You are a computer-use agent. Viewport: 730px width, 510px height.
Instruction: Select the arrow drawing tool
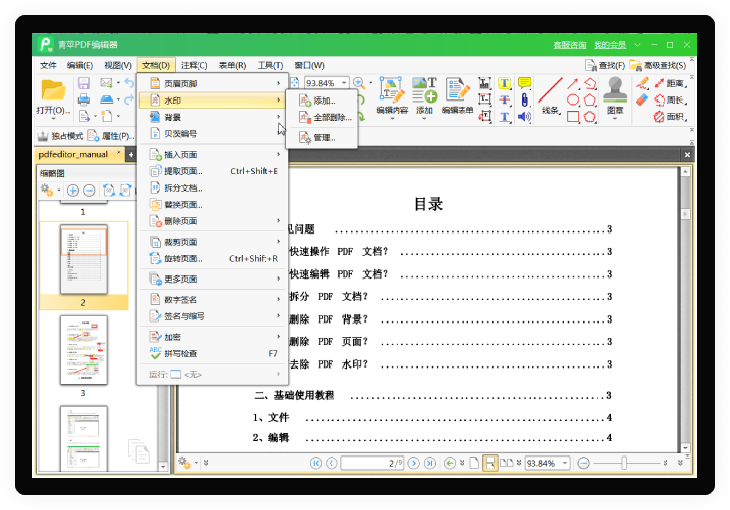[x=573, y=83]
